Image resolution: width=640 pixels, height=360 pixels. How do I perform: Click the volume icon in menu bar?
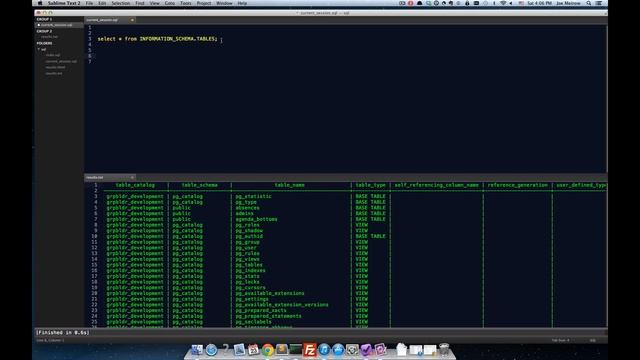(x=511, y=3)
